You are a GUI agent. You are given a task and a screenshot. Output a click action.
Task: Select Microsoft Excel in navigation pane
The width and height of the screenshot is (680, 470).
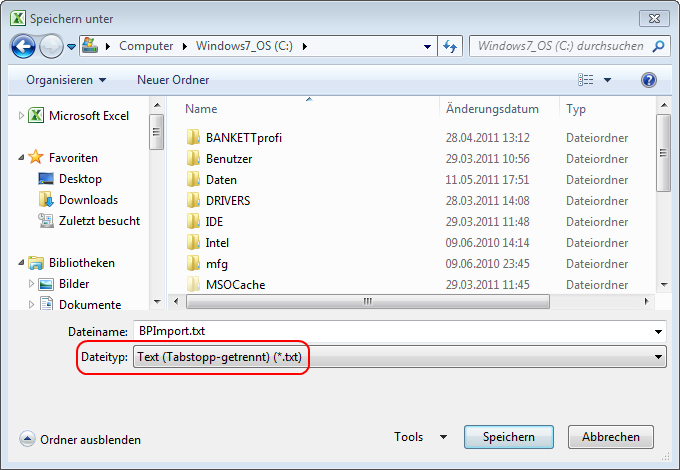(89, 116)
